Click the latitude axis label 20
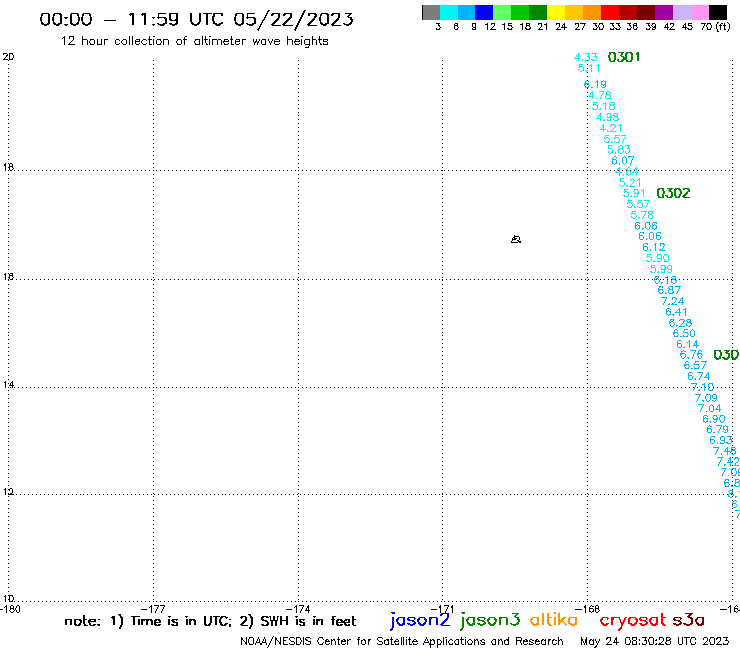This screenshot has width=740, height=650. (x=8, y=57)
